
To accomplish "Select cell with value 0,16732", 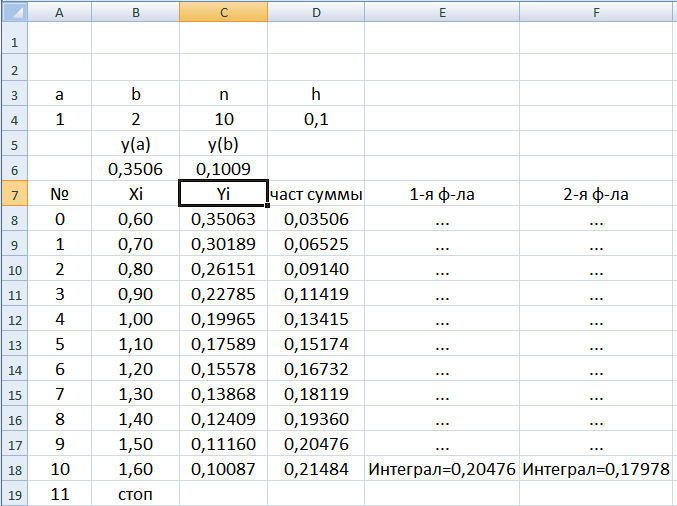I will [x=316, y=369].
